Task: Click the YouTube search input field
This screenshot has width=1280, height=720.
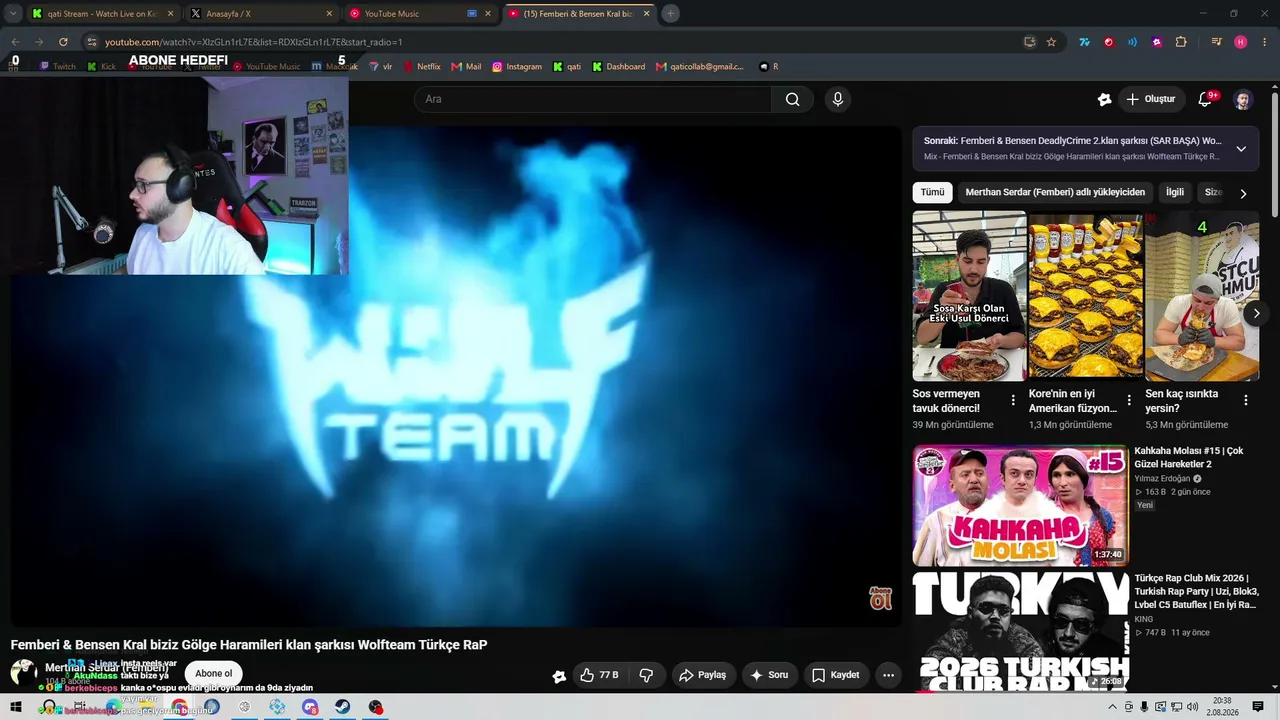Action: (592, 99)
